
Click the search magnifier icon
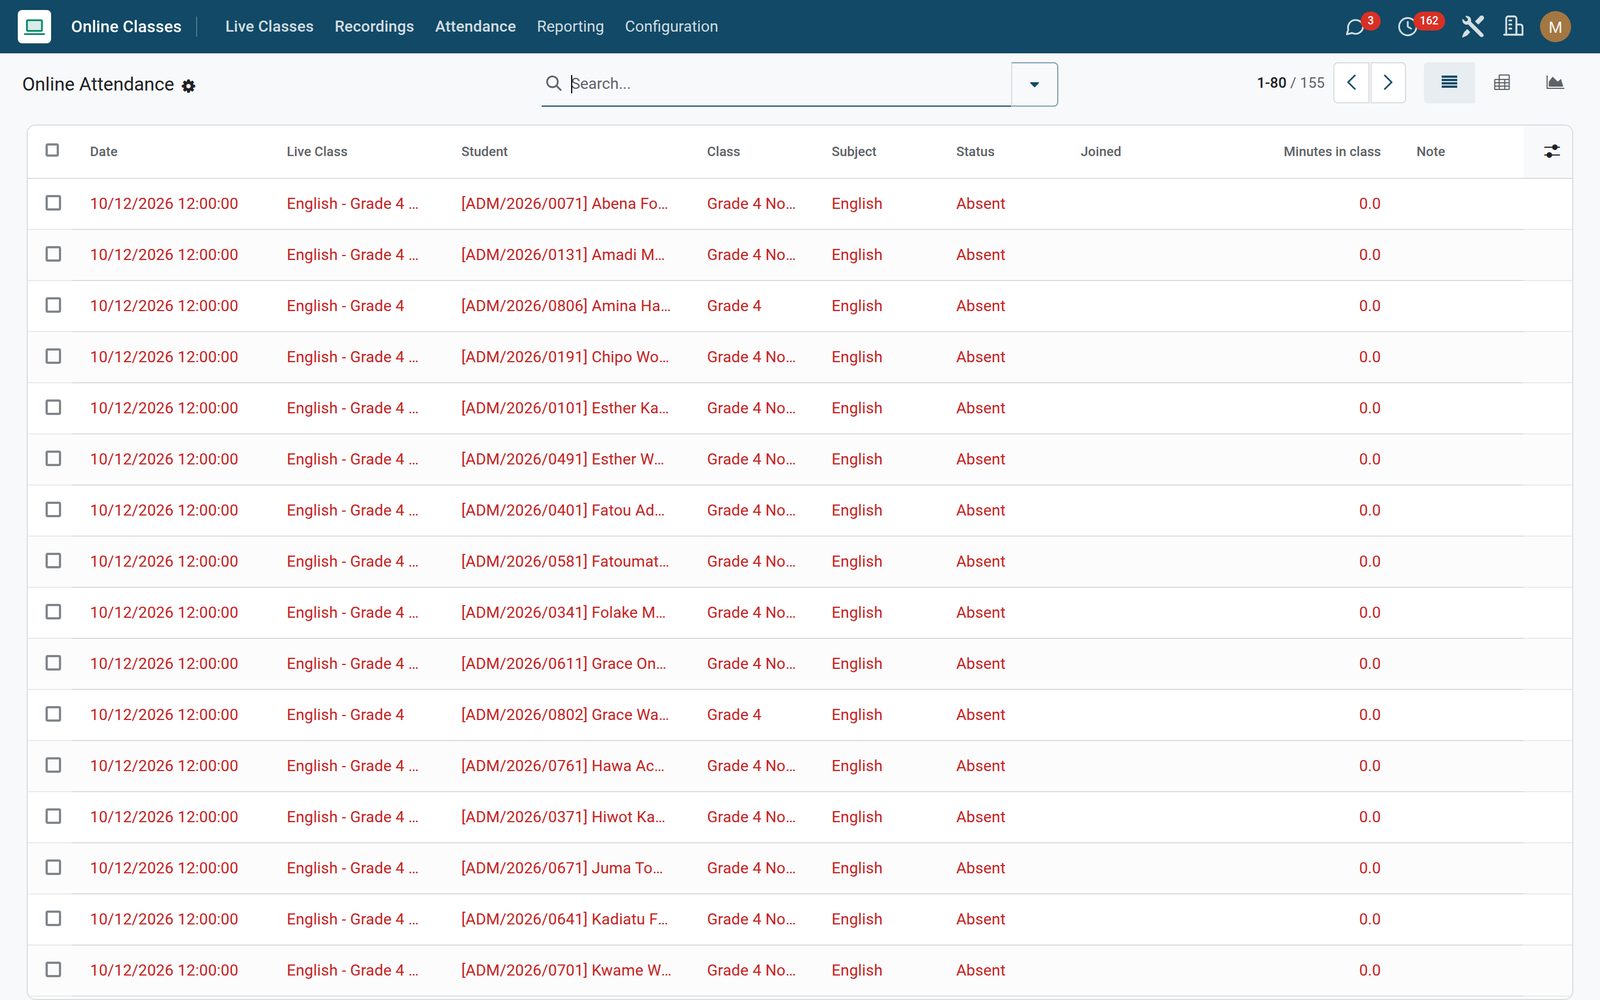(x=553, y=83)
